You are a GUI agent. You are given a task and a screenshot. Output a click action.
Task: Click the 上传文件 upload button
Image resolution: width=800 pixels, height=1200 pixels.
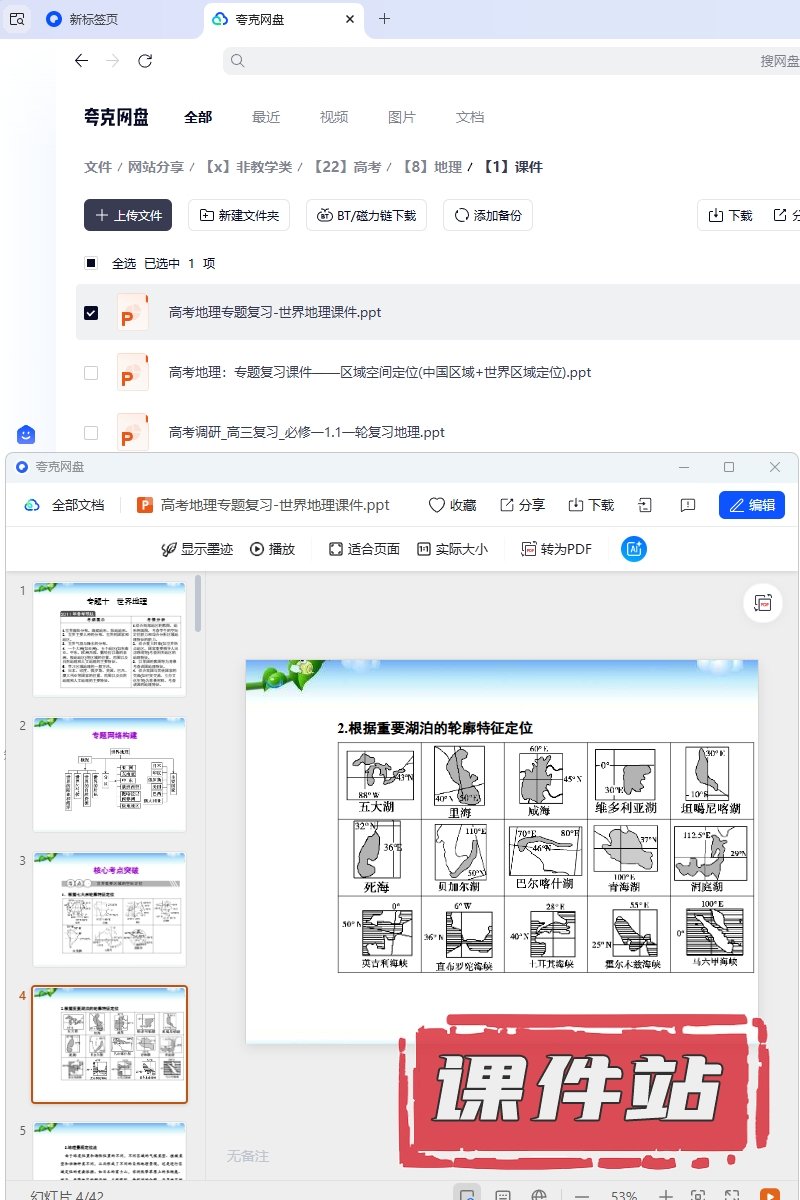click(x=128, y=215)
